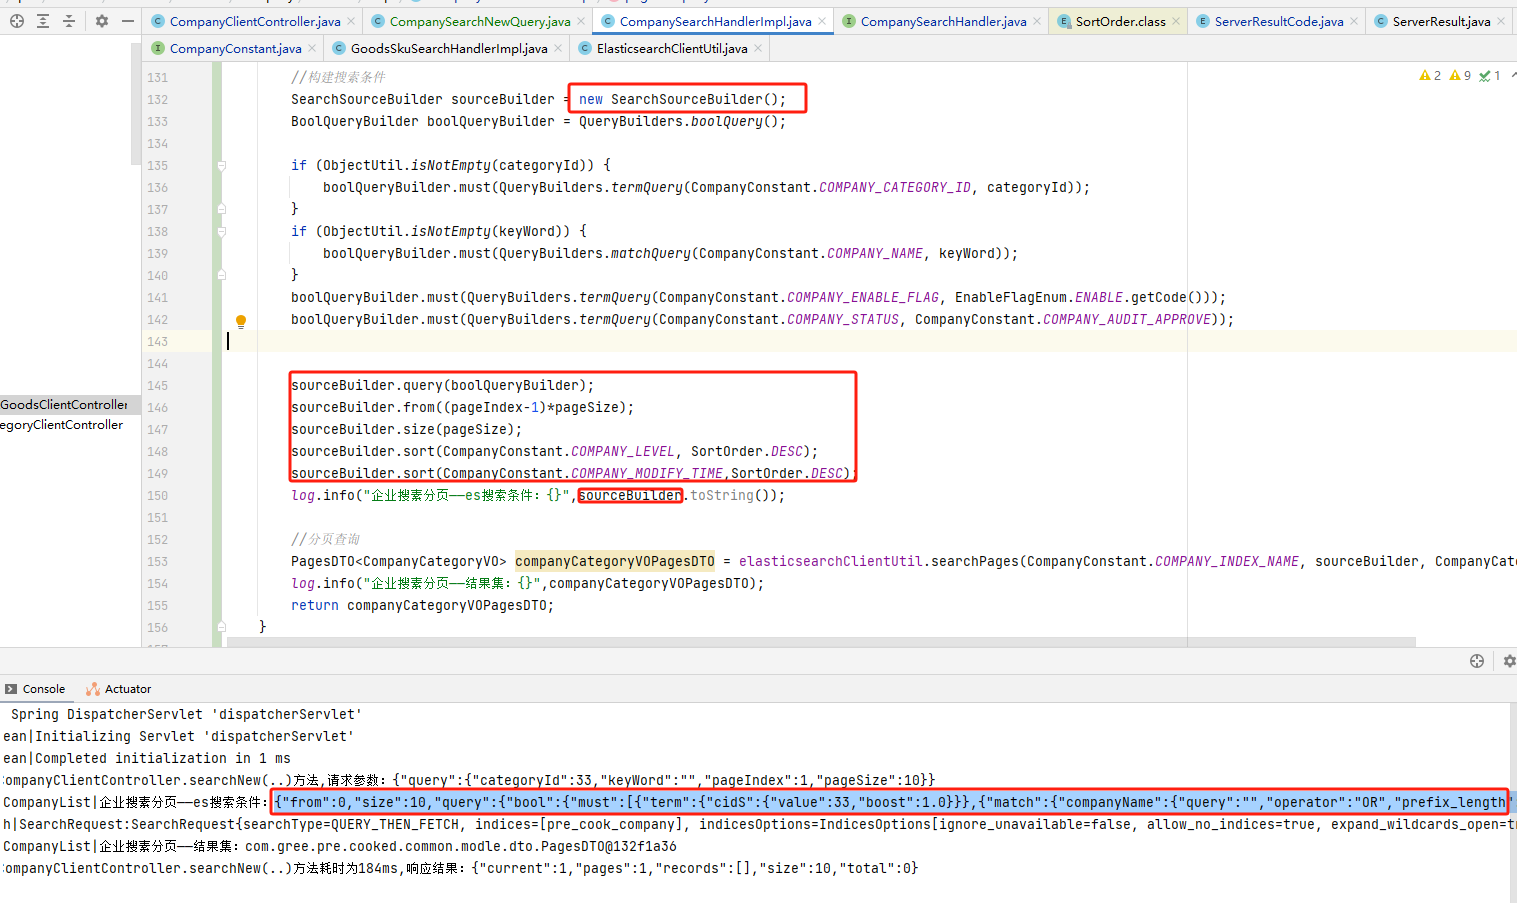Viewport: 1517px width, 903px height.
Task: Select egoryClientController in project tree
Action: 62,425
